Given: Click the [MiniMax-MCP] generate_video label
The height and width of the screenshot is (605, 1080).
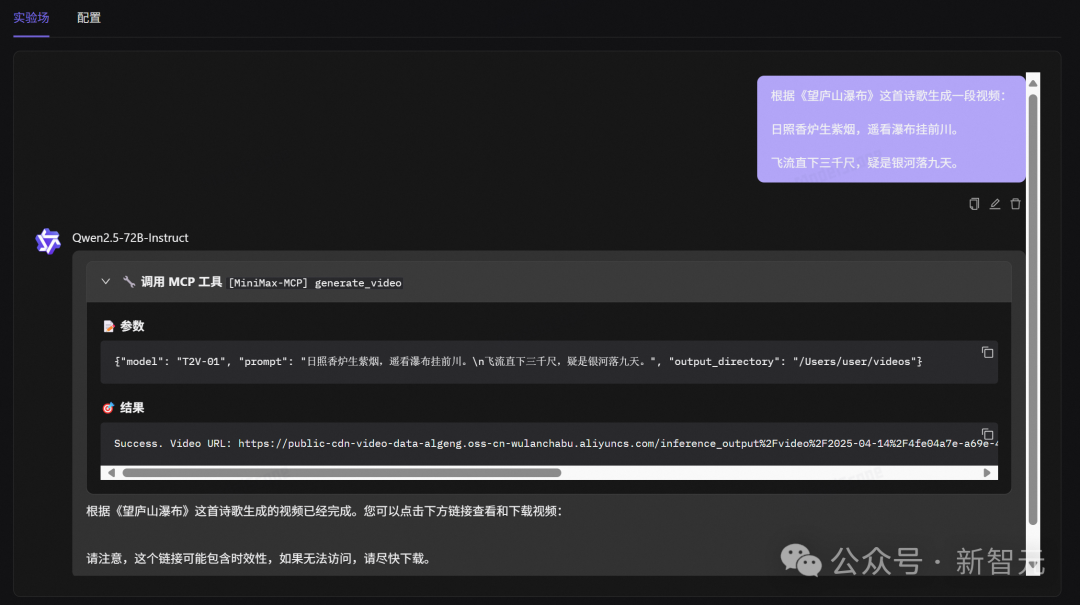Looking at the screenshot, I should [315, 283].
